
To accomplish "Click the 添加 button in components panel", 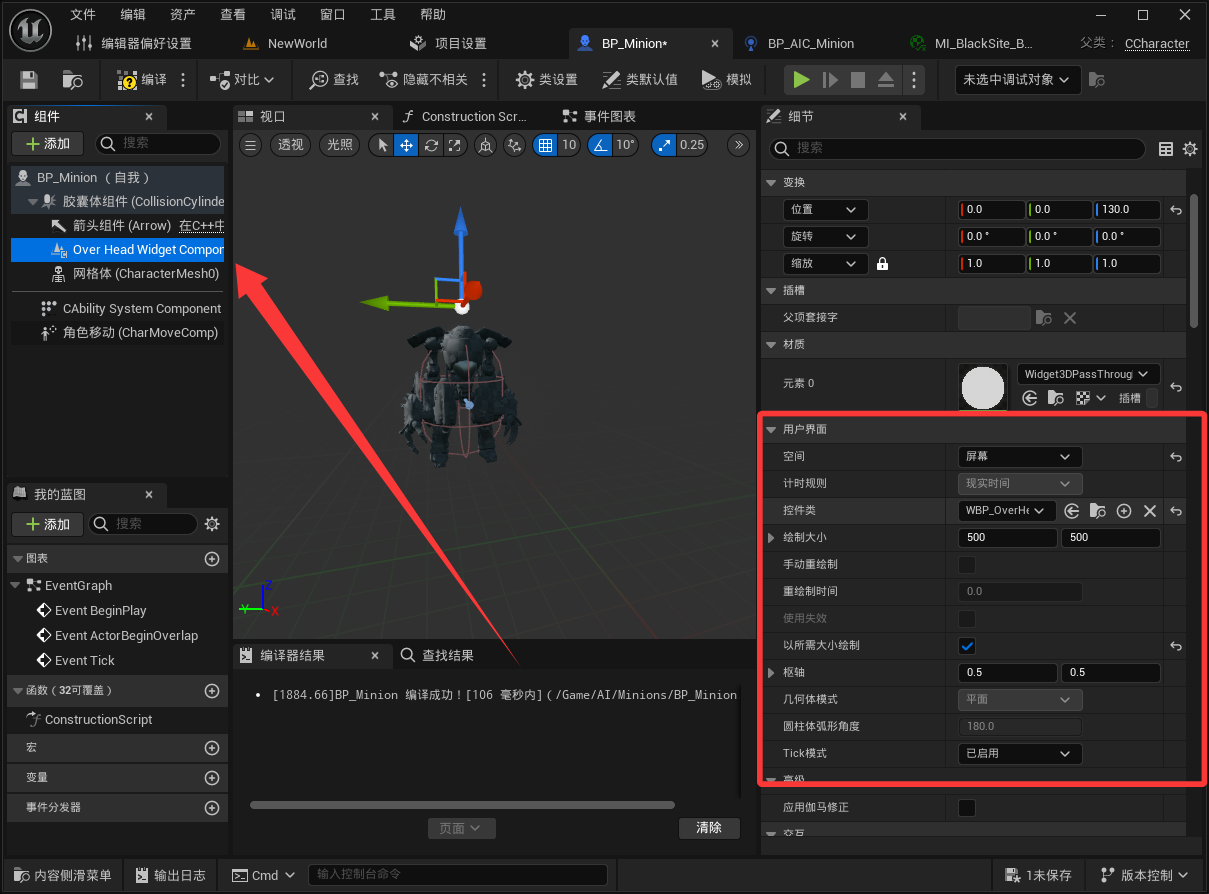I will pos(48,144).
